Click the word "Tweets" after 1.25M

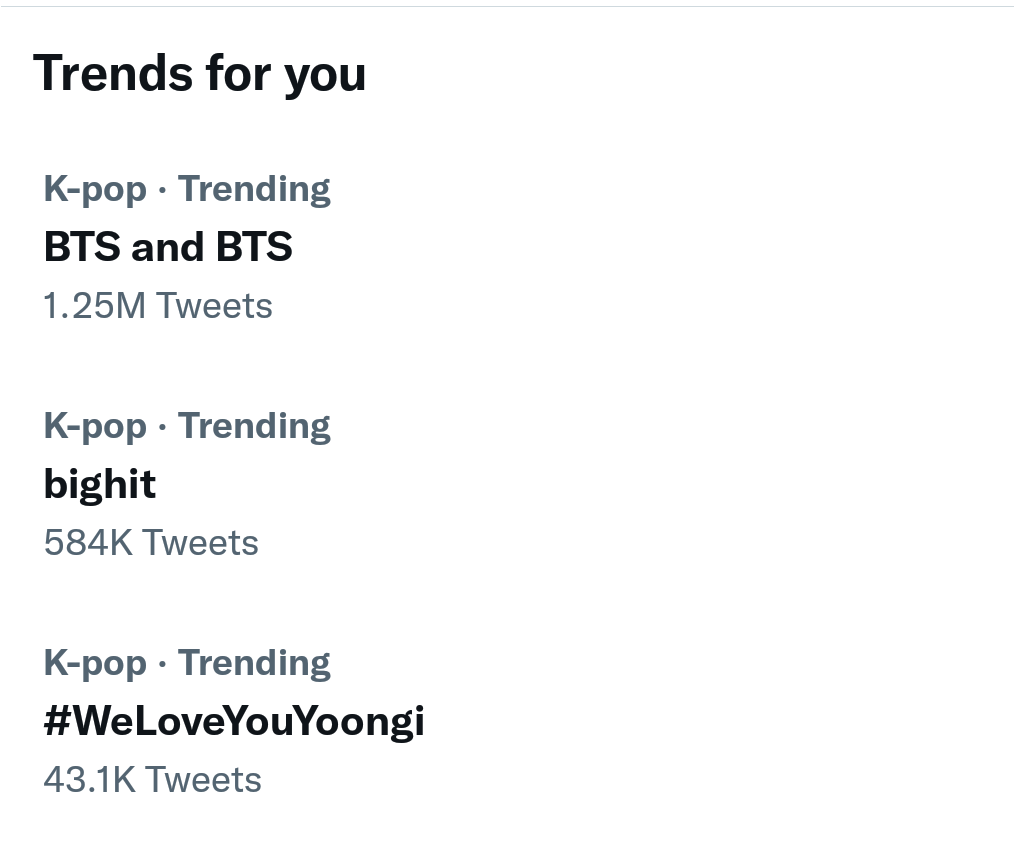(x=214, y=306)
